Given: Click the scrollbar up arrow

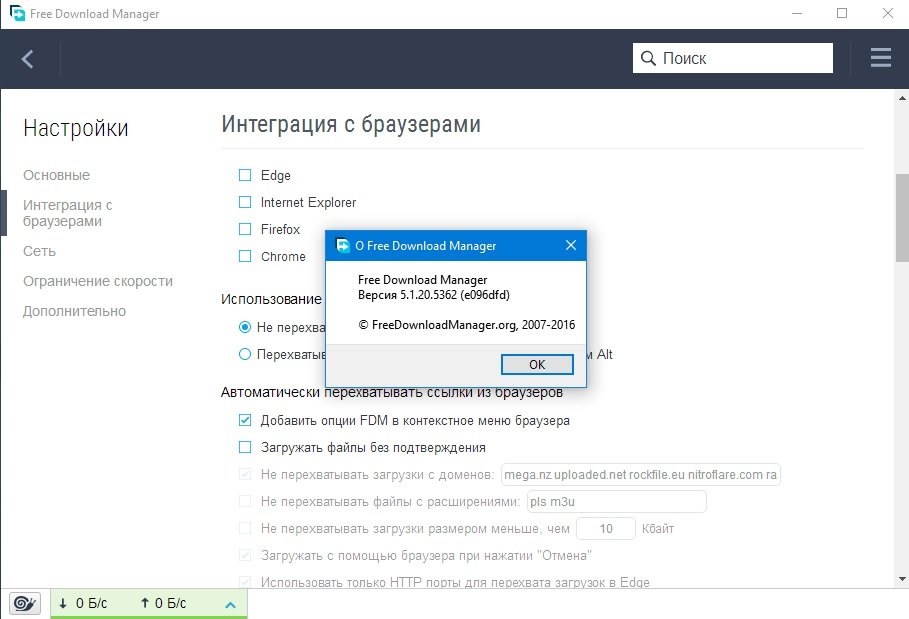Looking at the screenshot, I should [x=902, y=98].
